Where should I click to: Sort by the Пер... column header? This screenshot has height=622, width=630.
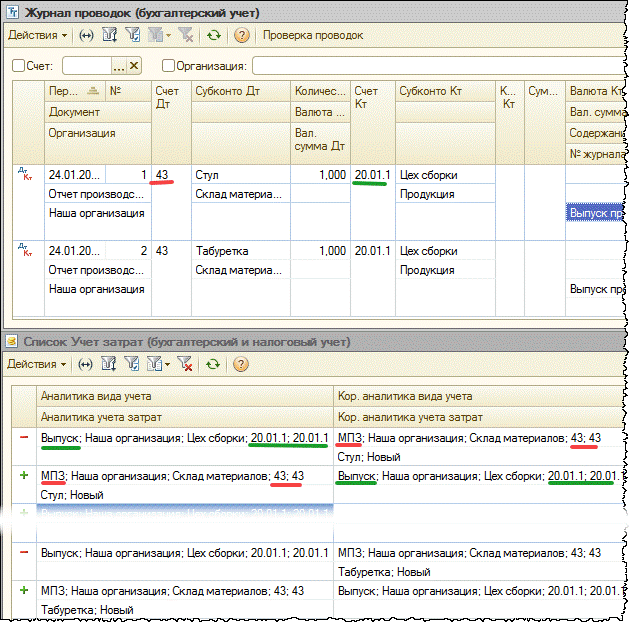pos(75,91)
